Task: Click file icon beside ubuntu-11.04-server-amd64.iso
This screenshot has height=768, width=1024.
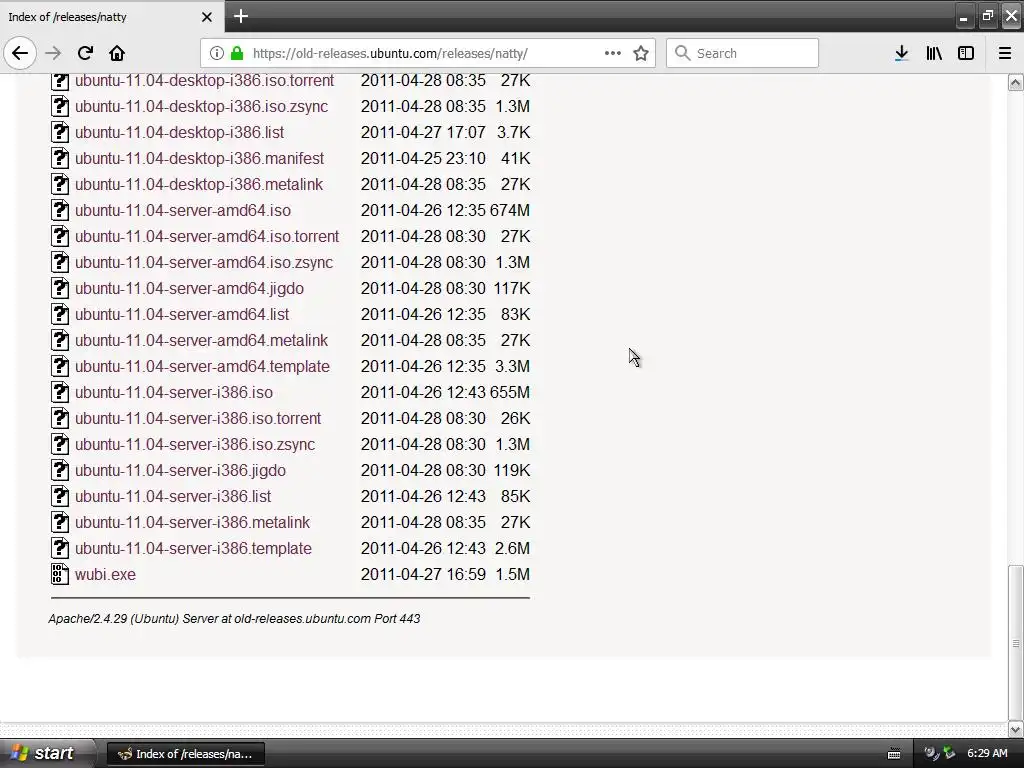Action: [59, 210]
